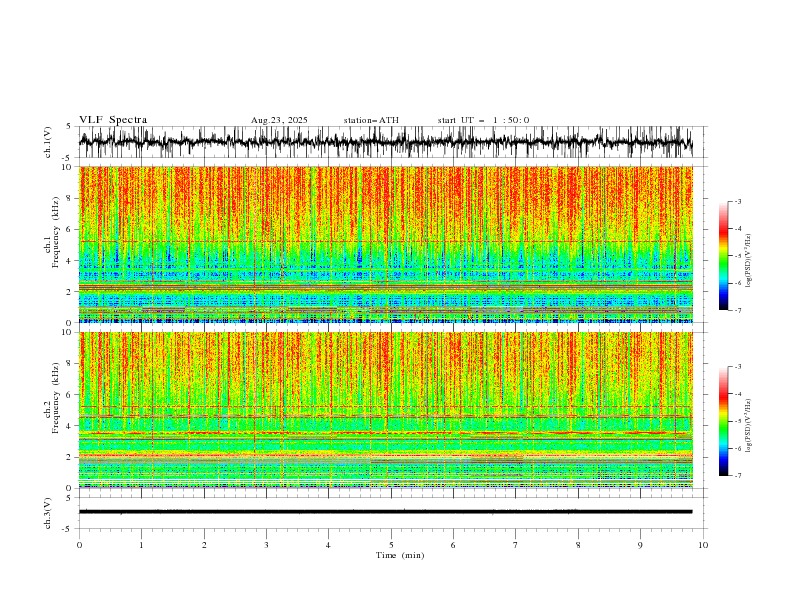Click the lower colorbar's log(PSD) label
792x612 pixels.
pos(748,426)
